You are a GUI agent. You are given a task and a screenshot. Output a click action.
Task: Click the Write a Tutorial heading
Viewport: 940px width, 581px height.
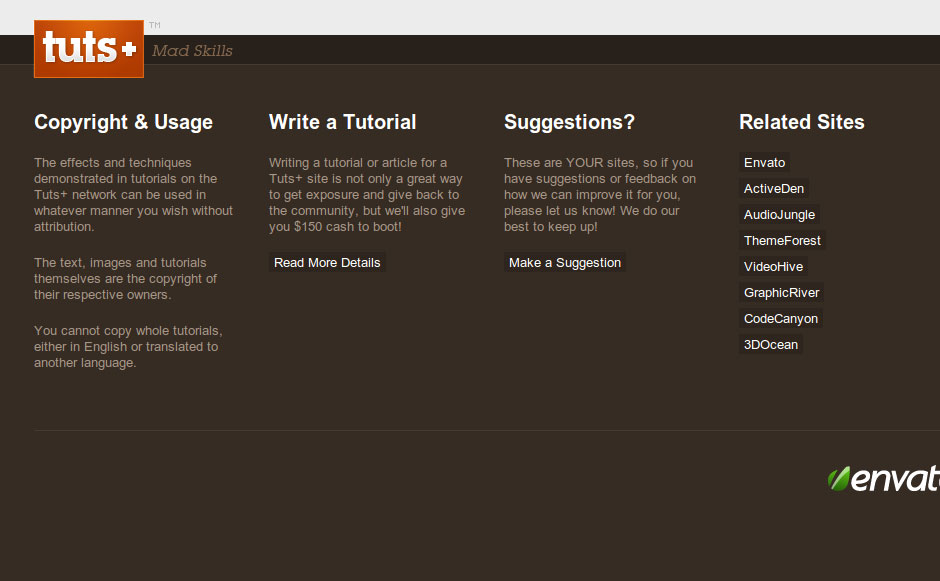point(342,122)
